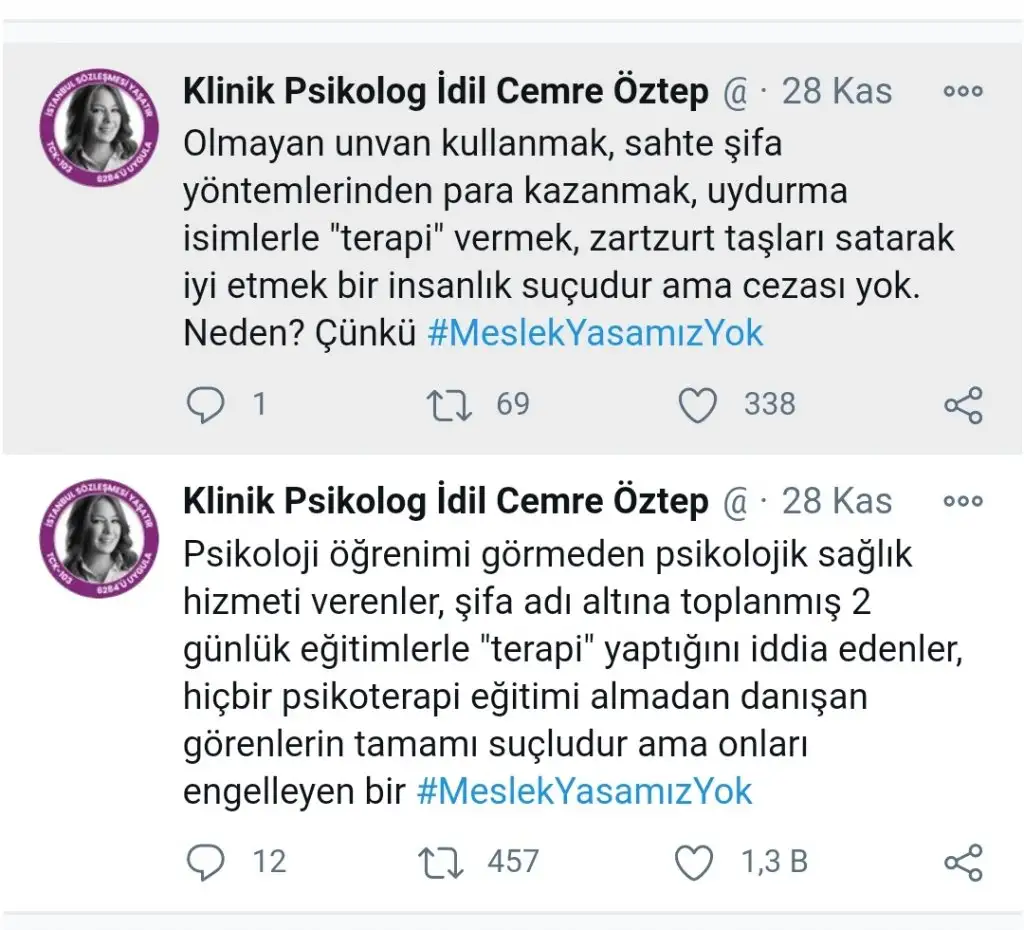Like the first tweet with 338 likes
The image size is (1024, 930).
(x=698, y=405)
